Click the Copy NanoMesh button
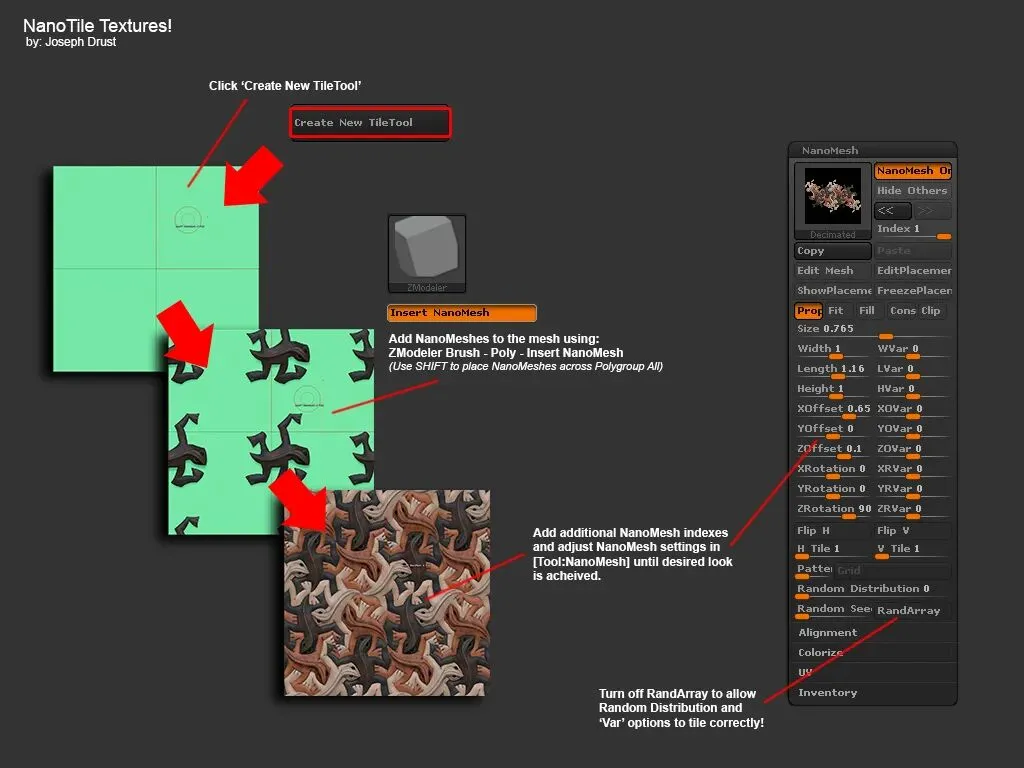 tap(833, 251)
